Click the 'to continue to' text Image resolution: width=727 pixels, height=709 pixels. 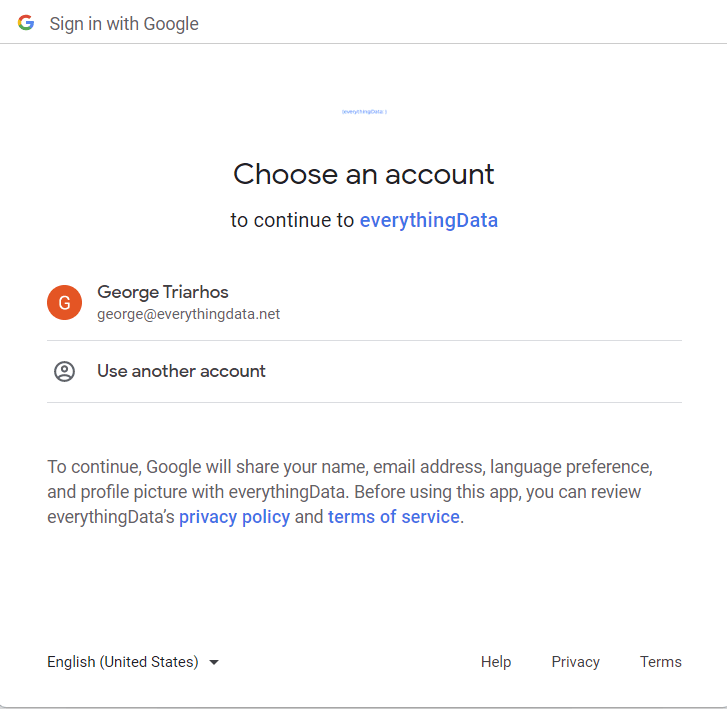click(292, 220)
